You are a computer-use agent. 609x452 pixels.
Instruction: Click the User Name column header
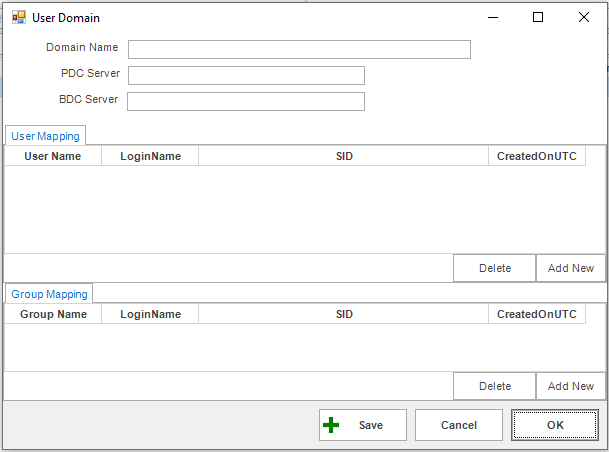(52, 156)
